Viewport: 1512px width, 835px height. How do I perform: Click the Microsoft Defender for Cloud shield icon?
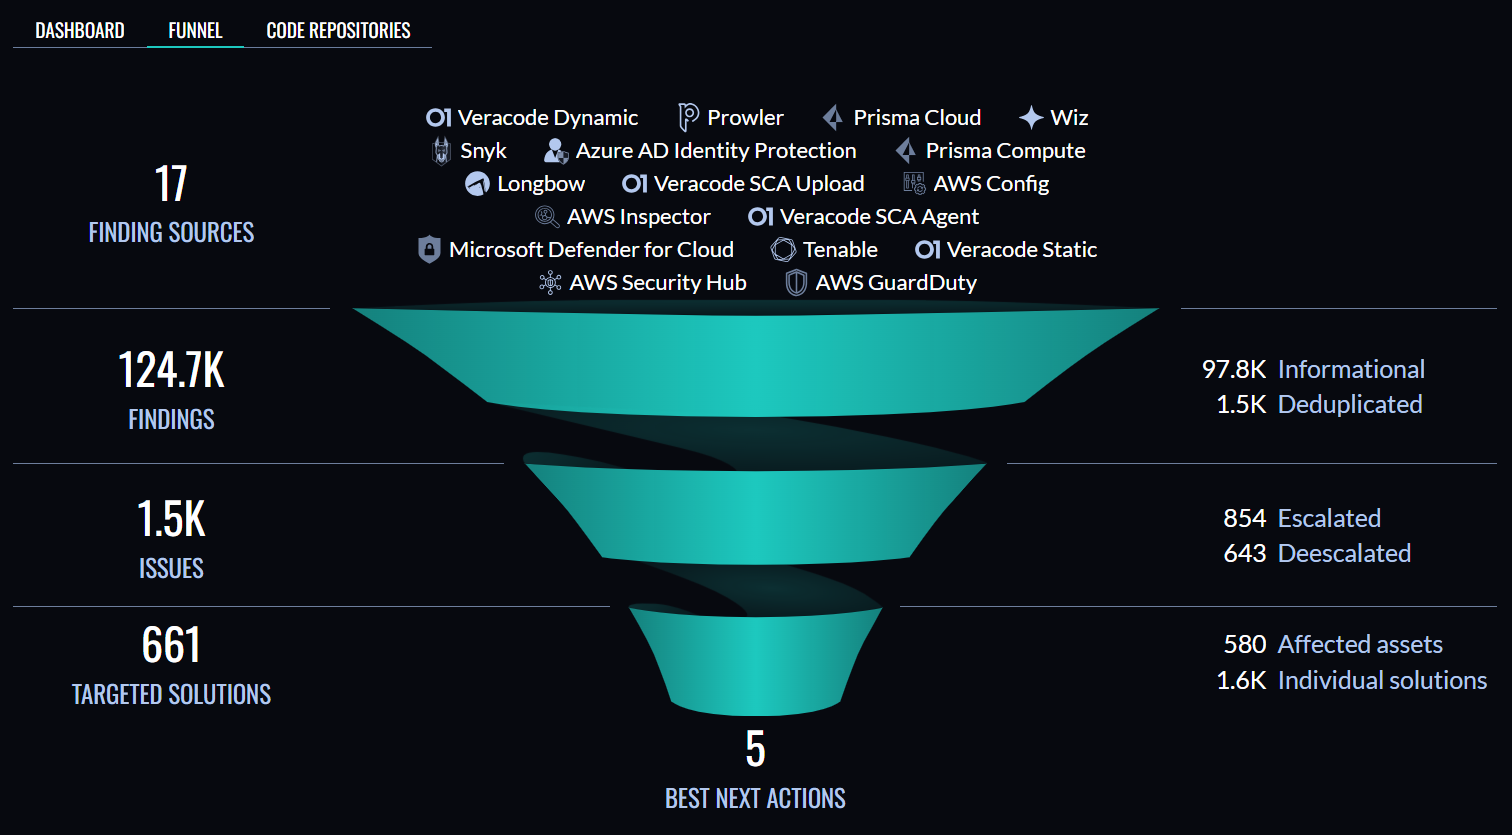429,250
